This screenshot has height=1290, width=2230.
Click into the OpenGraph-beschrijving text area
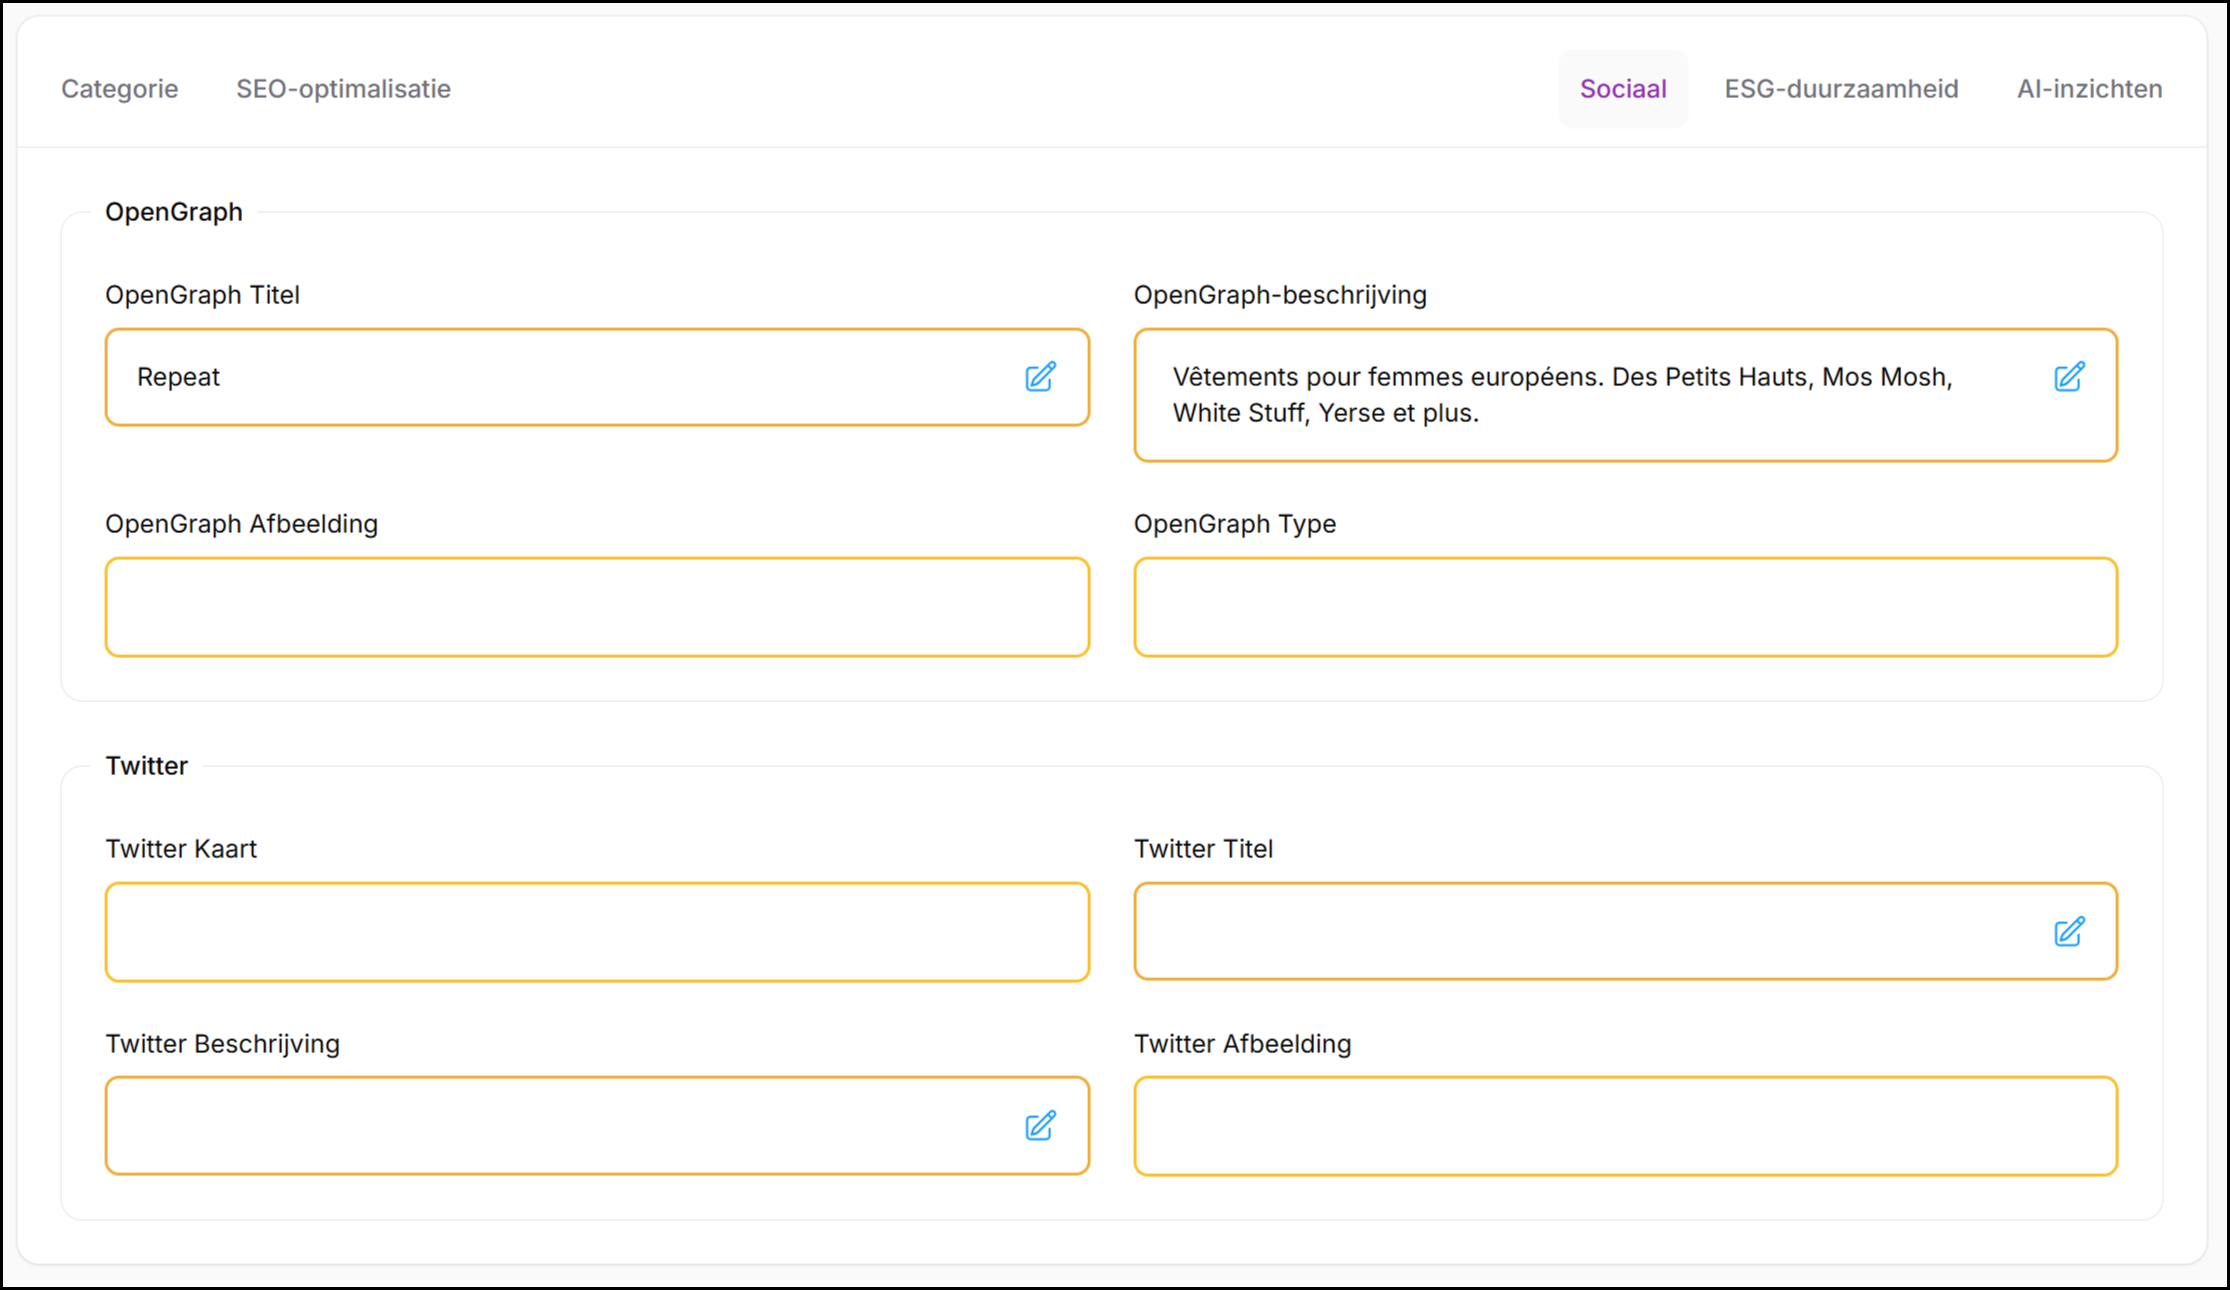coord(1590,395)
